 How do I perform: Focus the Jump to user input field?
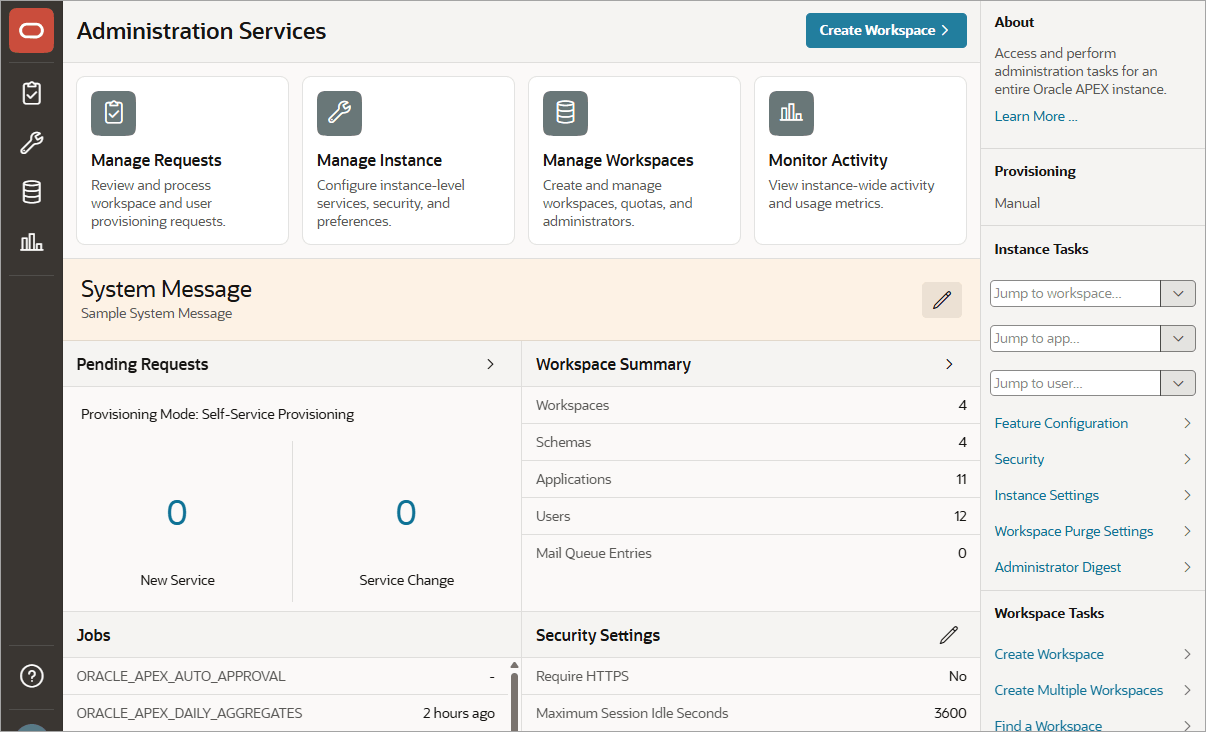point(1075,383)
